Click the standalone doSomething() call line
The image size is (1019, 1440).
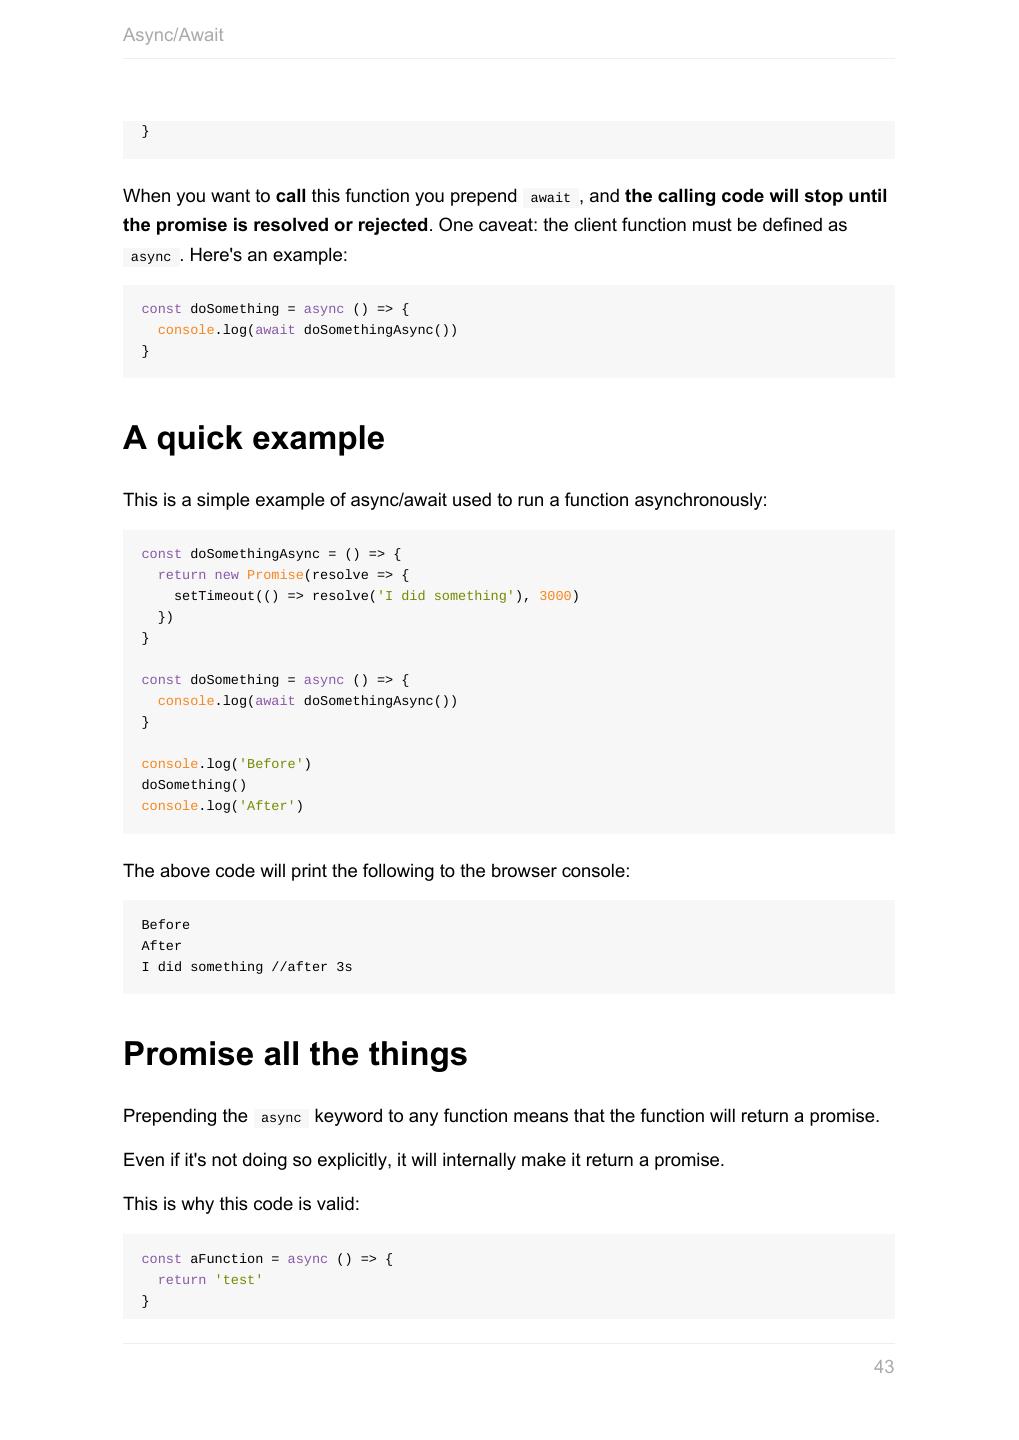pos(194,785)
